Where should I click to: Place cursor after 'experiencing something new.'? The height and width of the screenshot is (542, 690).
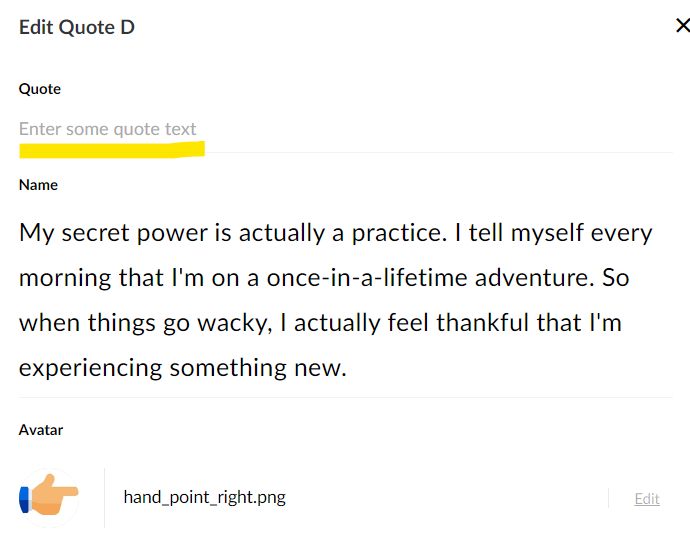pos(348,368)
